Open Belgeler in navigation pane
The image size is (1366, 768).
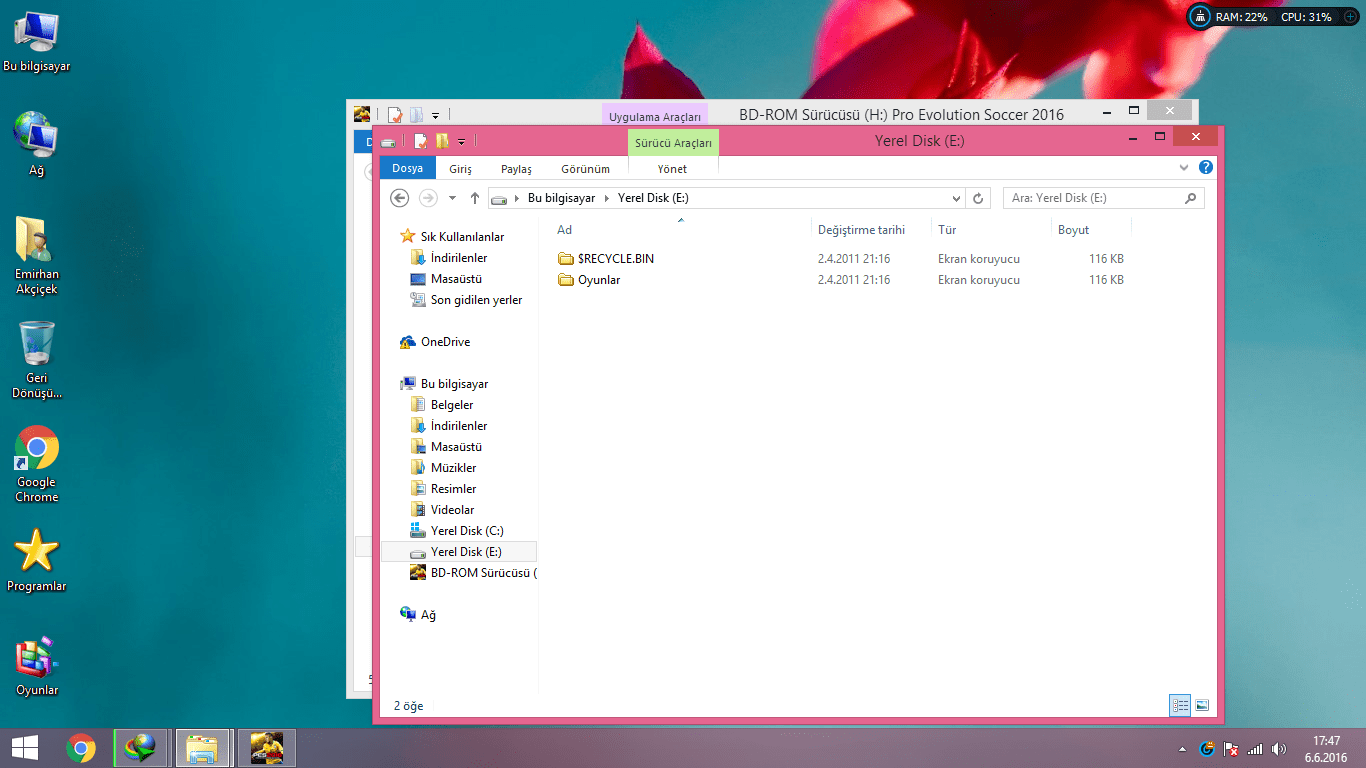[x=452, y=405]
